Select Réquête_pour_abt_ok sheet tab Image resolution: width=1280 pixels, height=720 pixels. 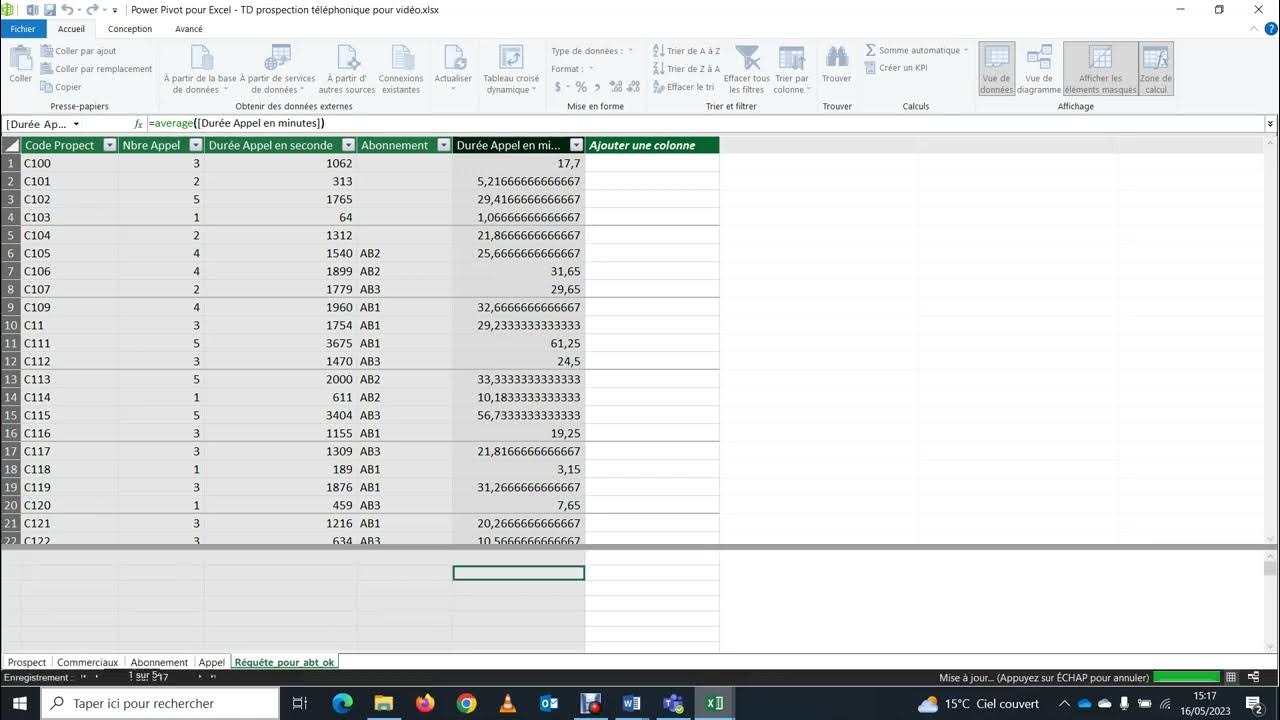click(x=285, y=662)
